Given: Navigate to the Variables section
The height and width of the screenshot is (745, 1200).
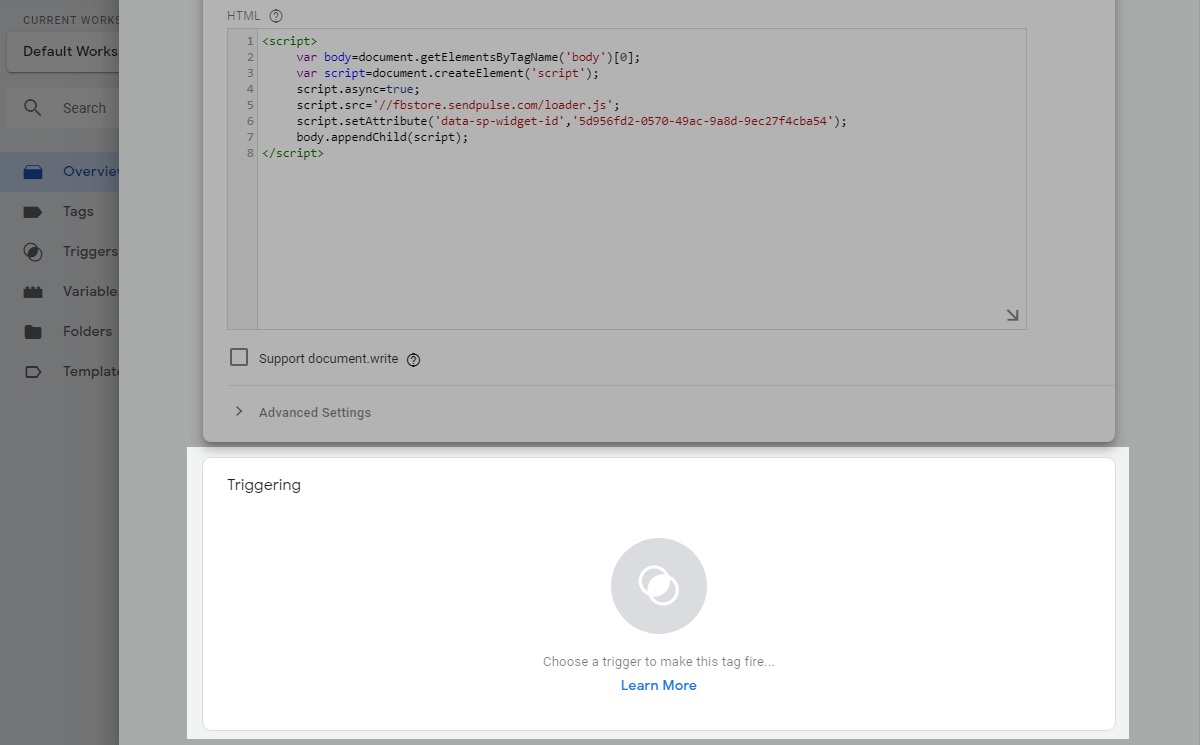Looking at the screenshot, I should pos(60,291).
